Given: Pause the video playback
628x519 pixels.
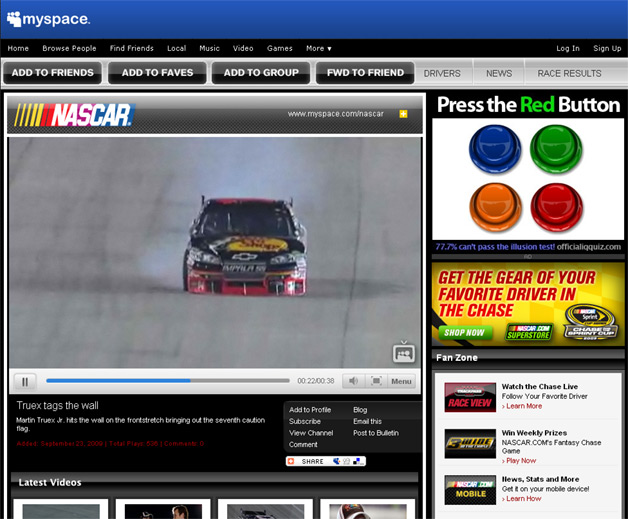Looking at the screenshot, I should tap(25, 381).
